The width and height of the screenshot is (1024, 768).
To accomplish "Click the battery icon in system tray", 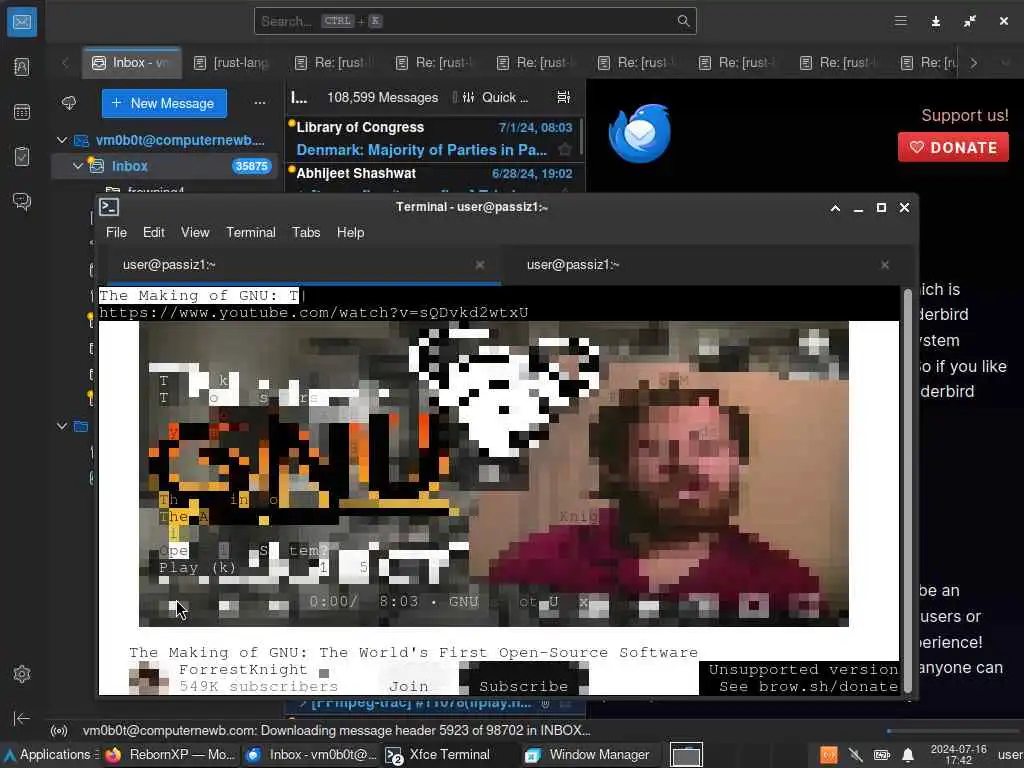I will tap(882, 756).
